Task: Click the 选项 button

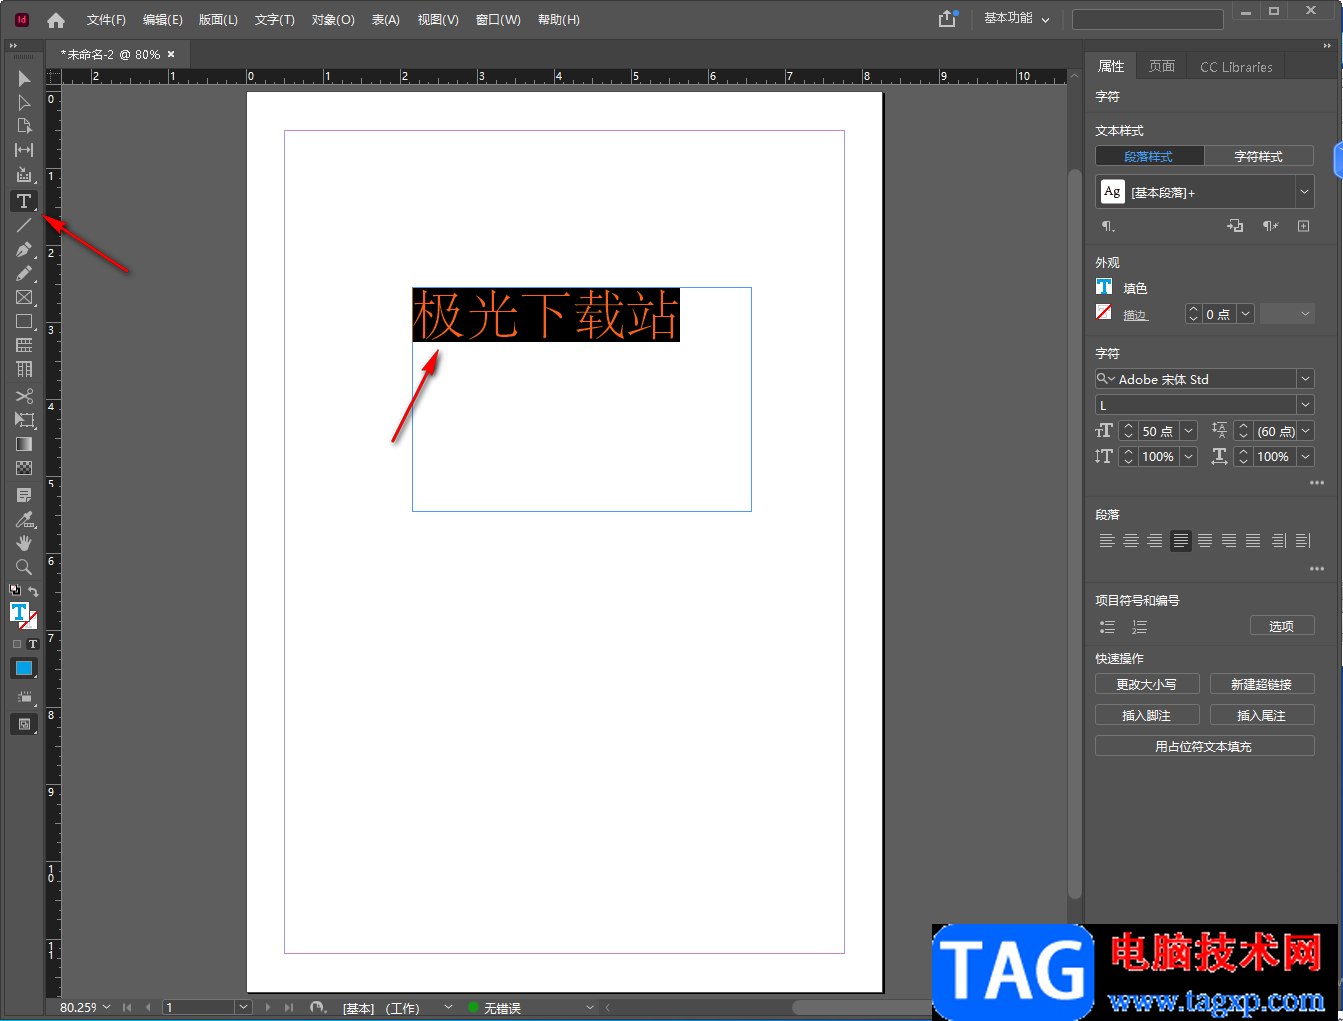Action: (1282, 626)
